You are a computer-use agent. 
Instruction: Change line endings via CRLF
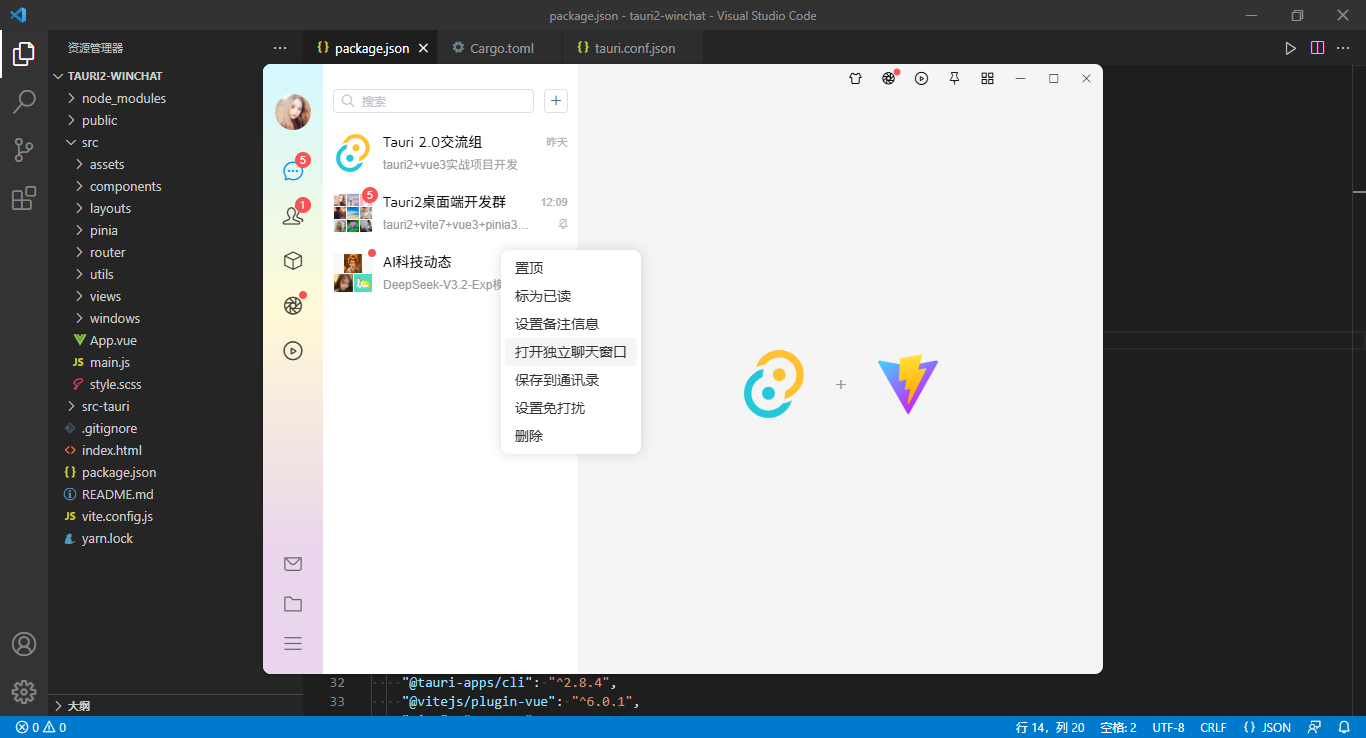point(1213,727)
